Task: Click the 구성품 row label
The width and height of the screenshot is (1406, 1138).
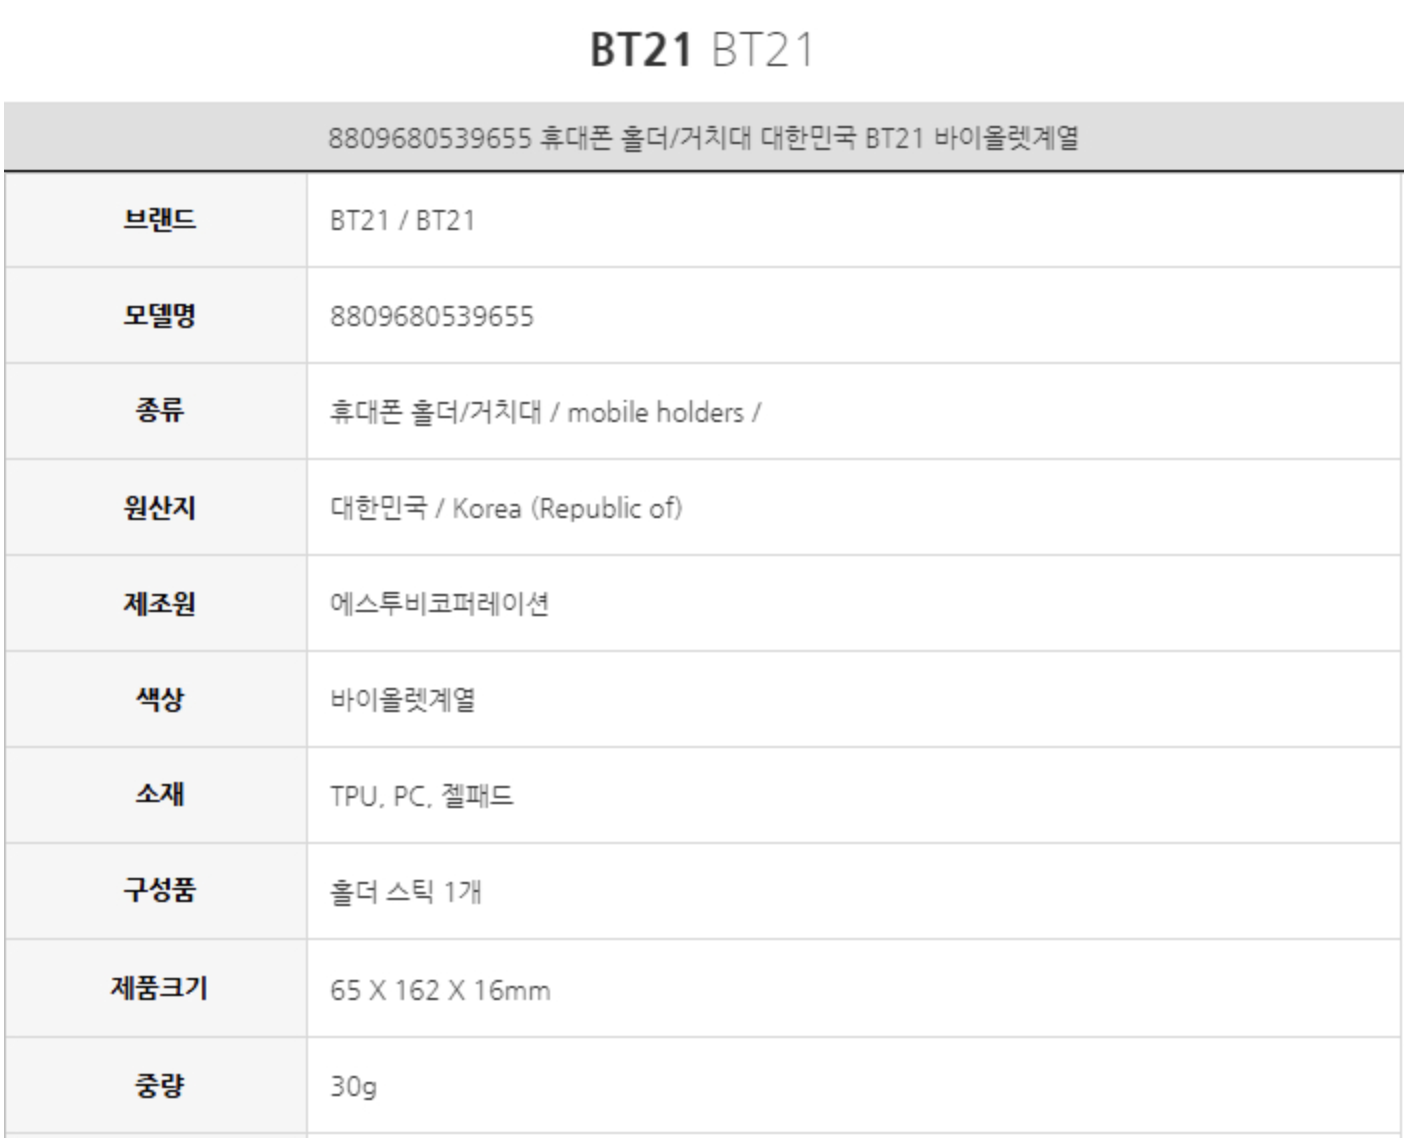Action: pyautogui.click(x=159, y=890)
